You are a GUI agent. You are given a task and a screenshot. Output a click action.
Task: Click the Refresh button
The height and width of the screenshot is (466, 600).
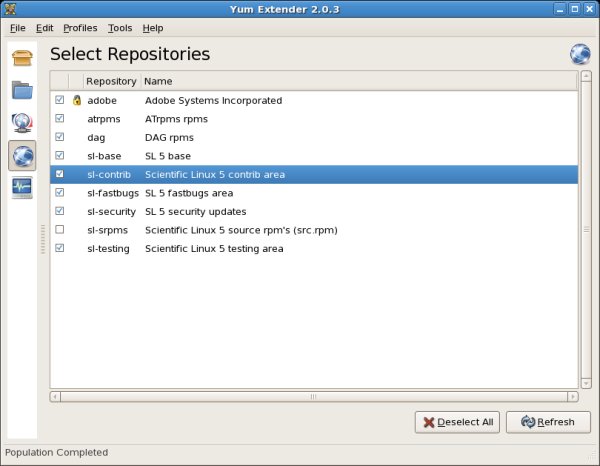coord(548,422)
